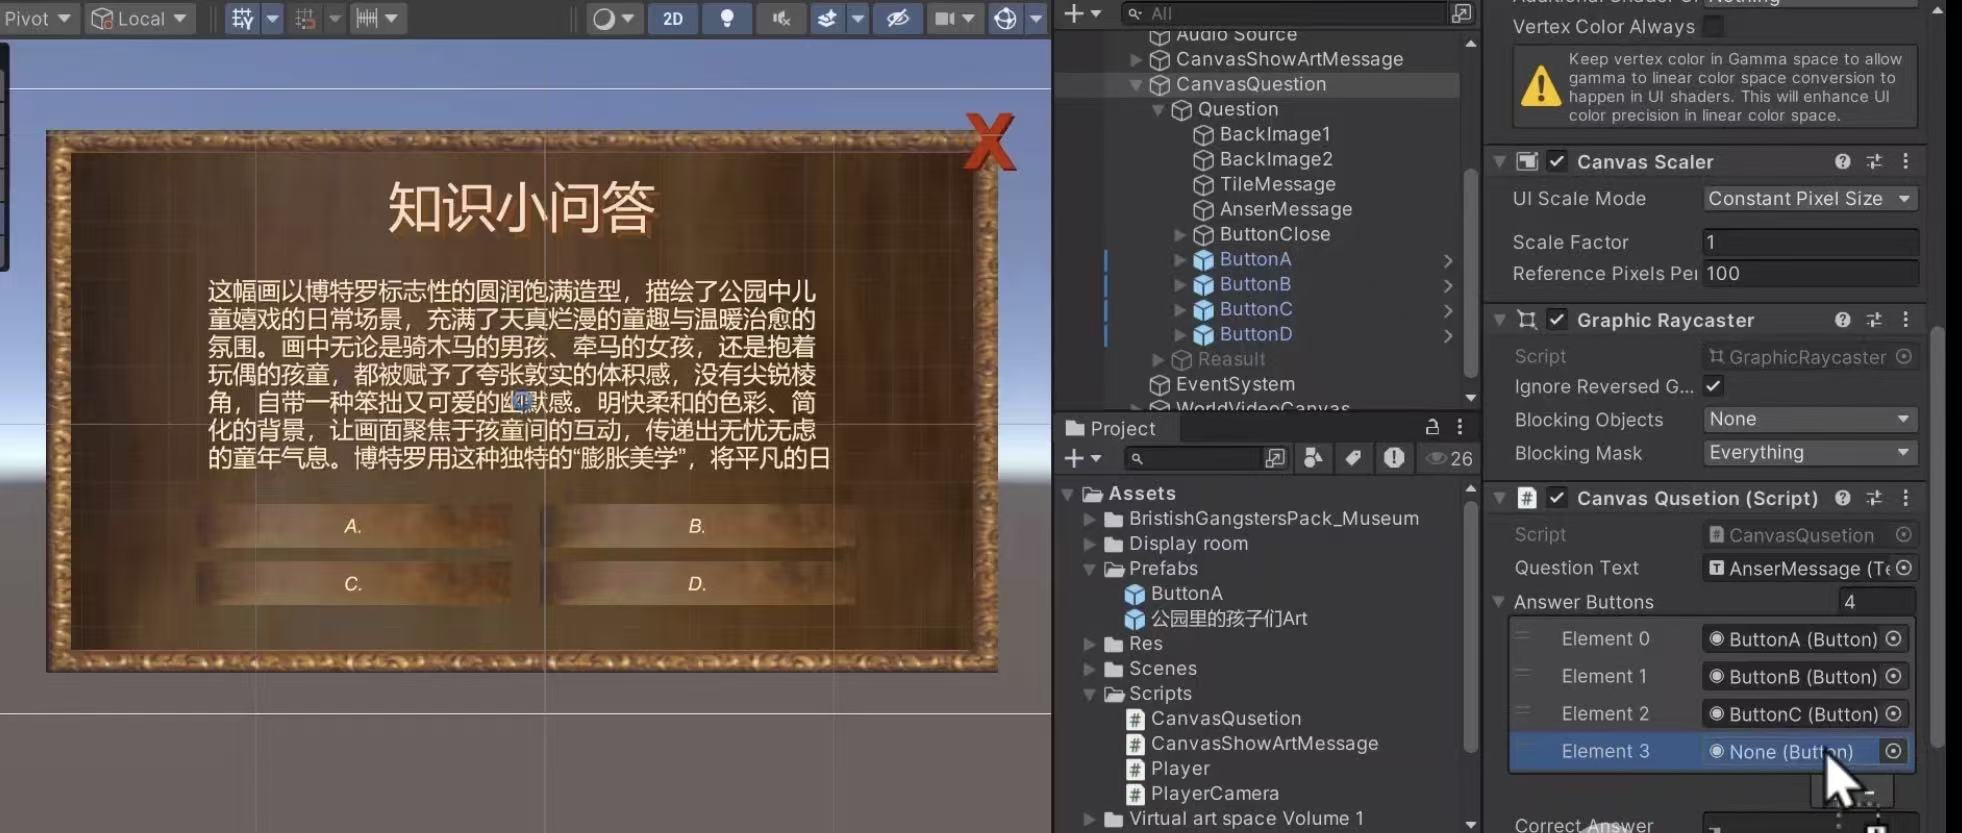Select Display room folder
This screenshot has height=833, width=1962.
1188,544
